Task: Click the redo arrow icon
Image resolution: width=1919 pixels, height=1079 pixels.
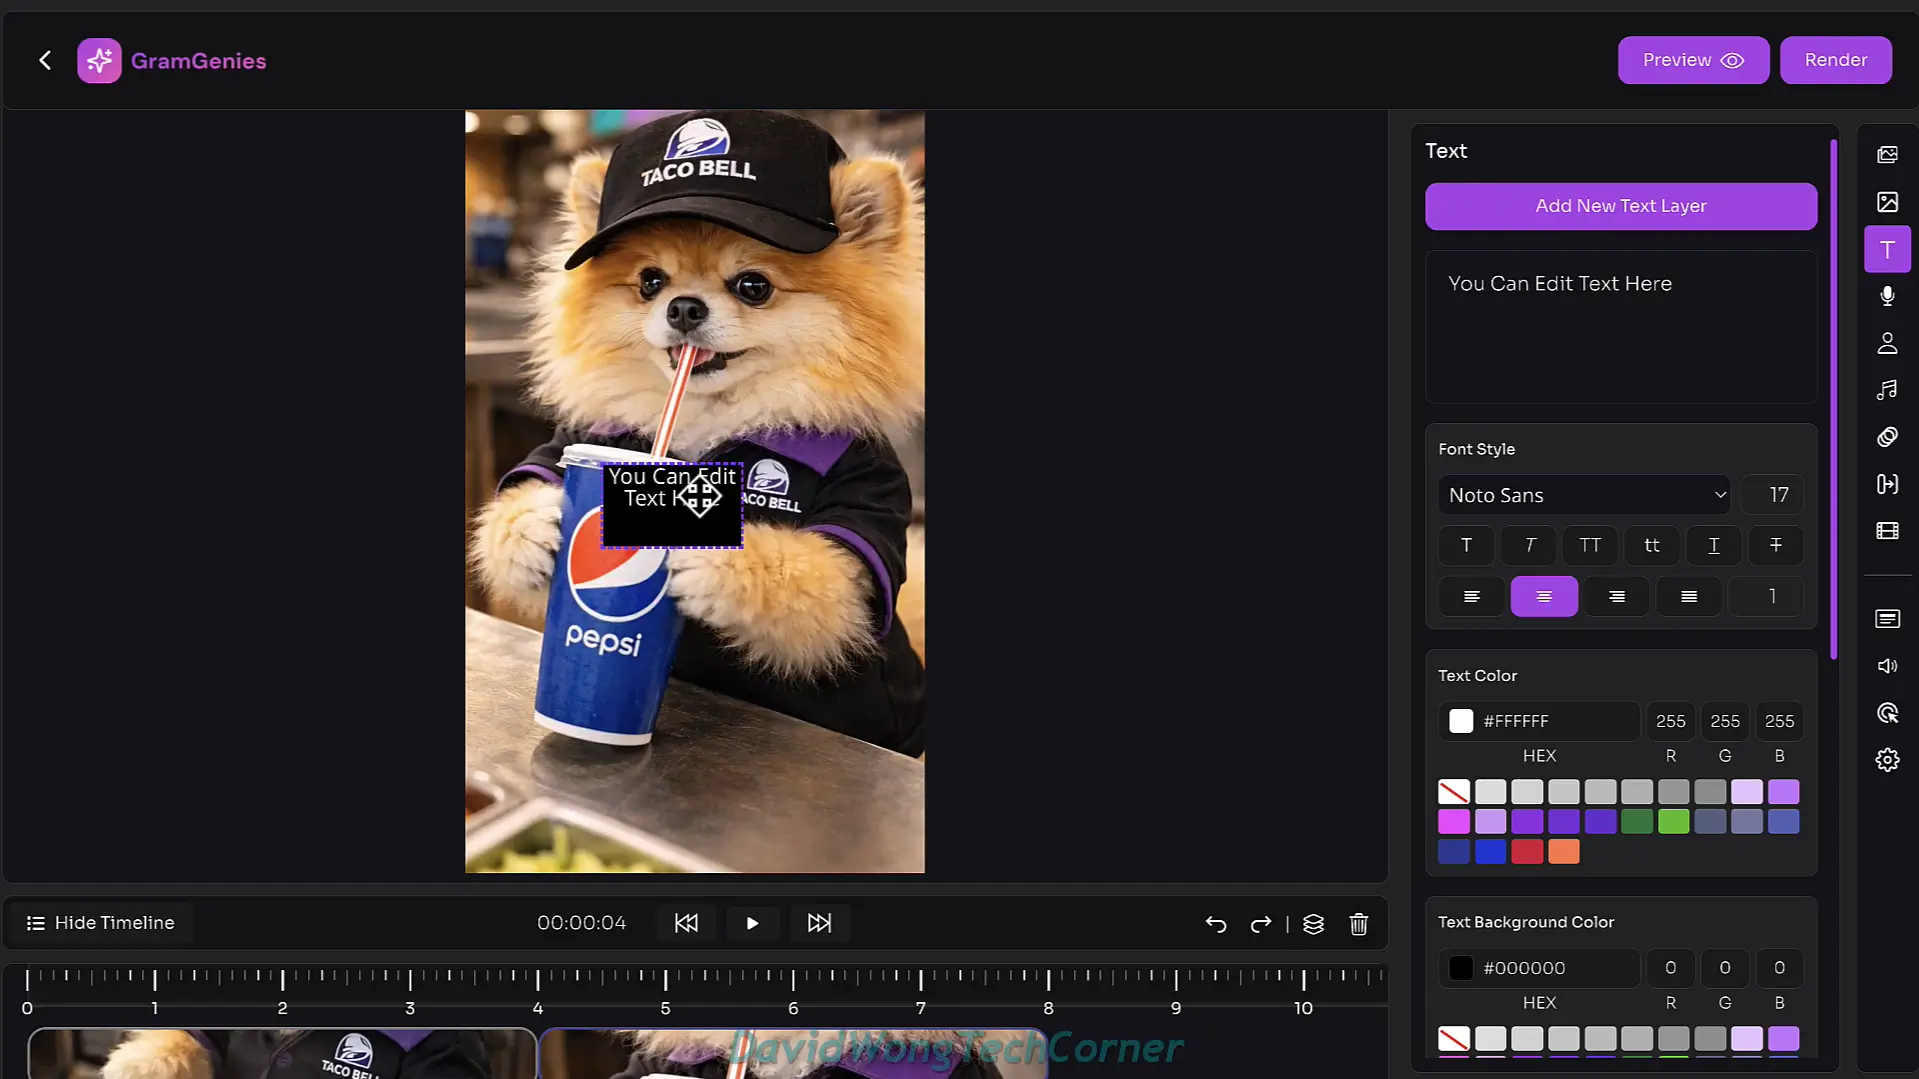Action: pos(1261,924)
